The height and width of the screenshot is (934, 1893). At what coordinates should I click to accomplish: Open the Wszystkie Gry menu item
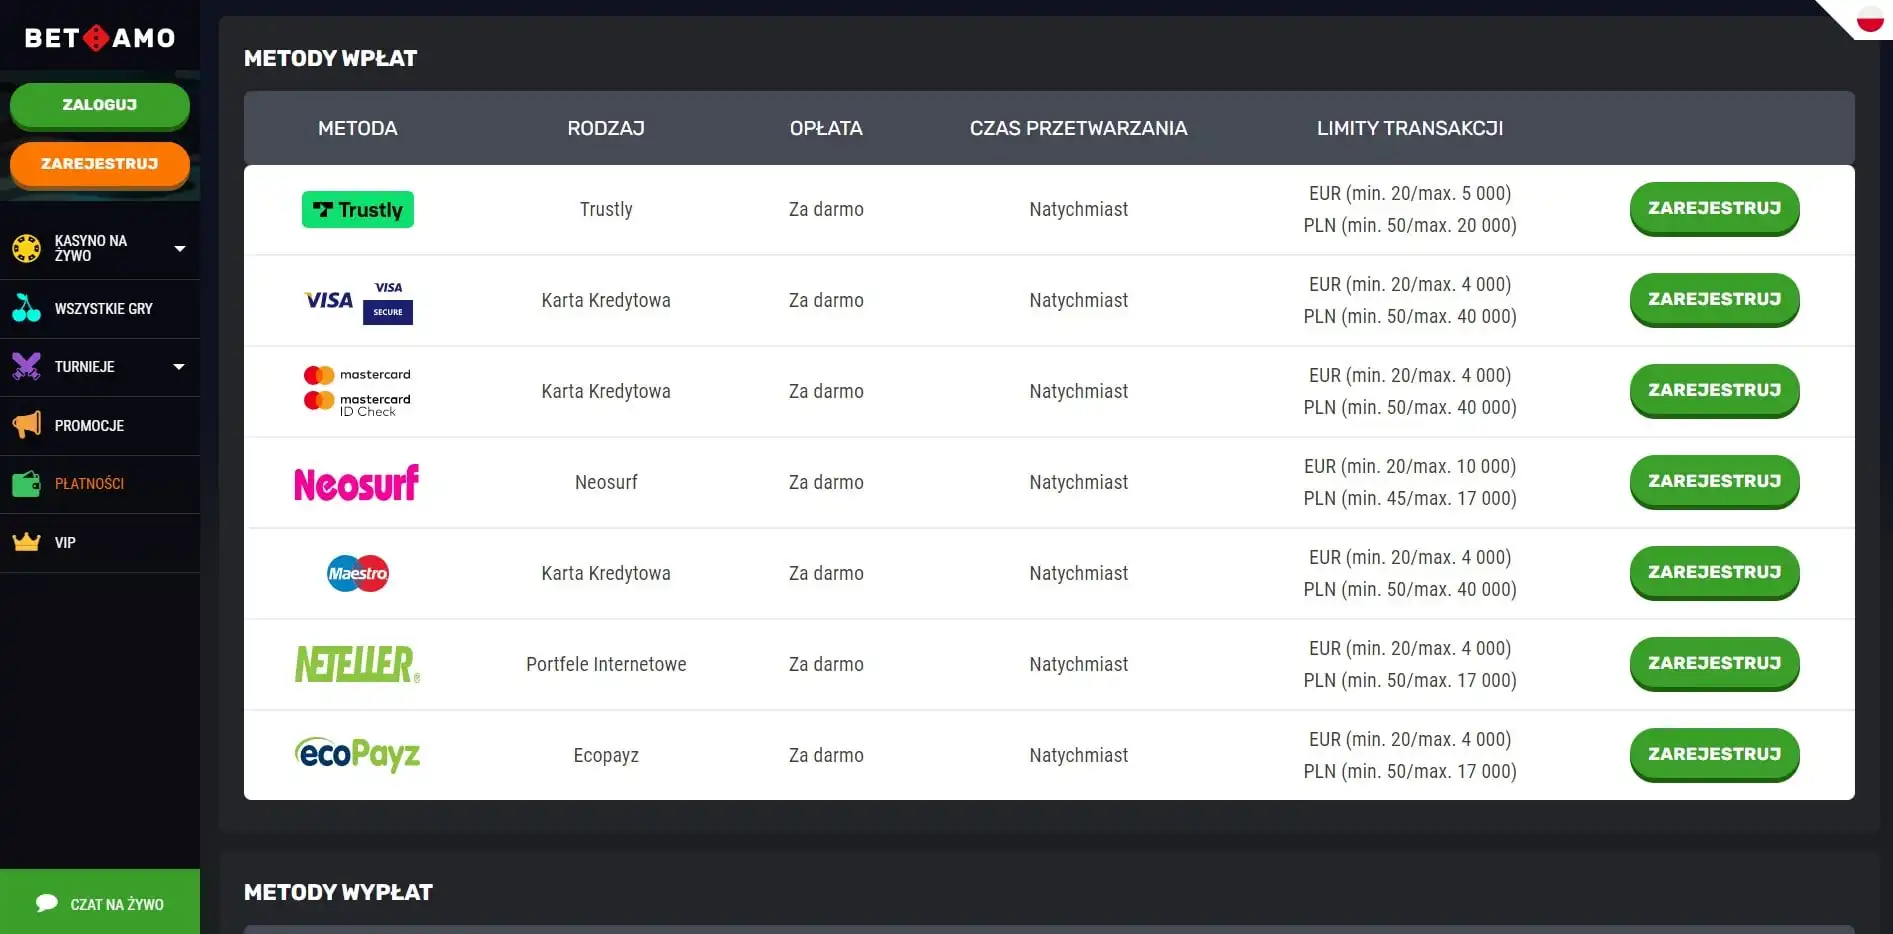click(x=103, y=309)
